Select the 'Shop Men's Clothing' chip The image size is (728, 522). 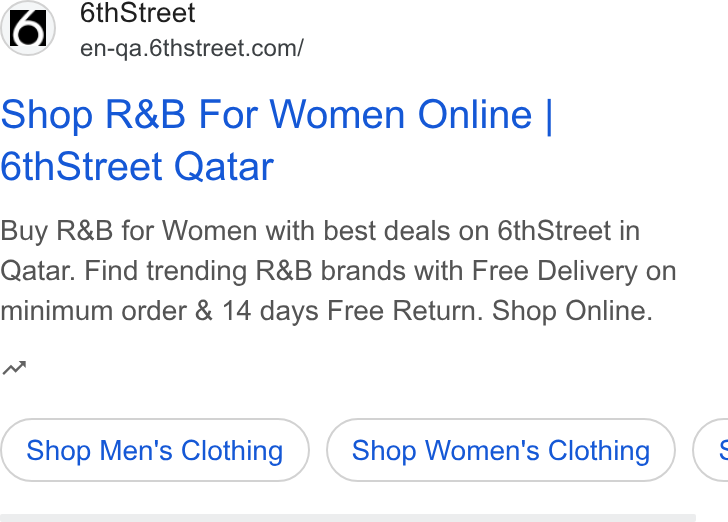coord(155,450)
